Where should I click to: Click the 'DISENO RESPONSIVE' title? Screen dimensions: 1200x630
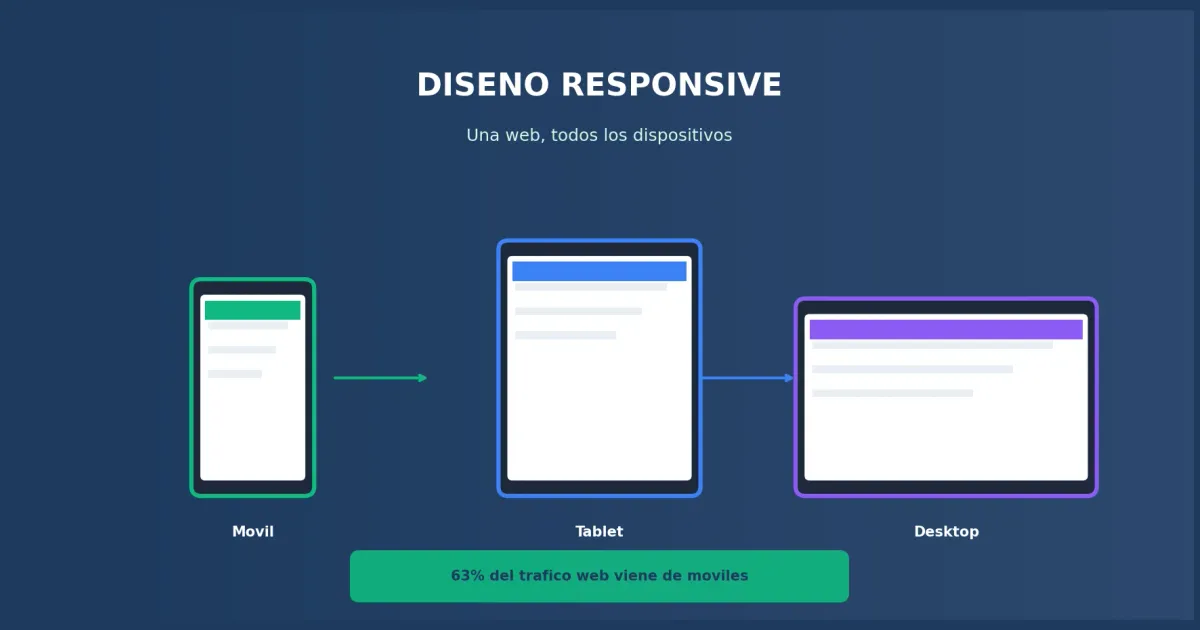pos(599,85)
